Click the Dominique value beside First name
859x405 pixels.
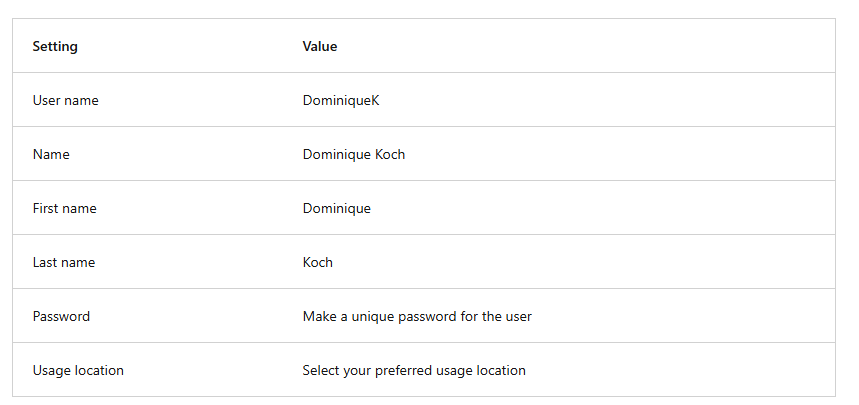click(x=337, y=208)
